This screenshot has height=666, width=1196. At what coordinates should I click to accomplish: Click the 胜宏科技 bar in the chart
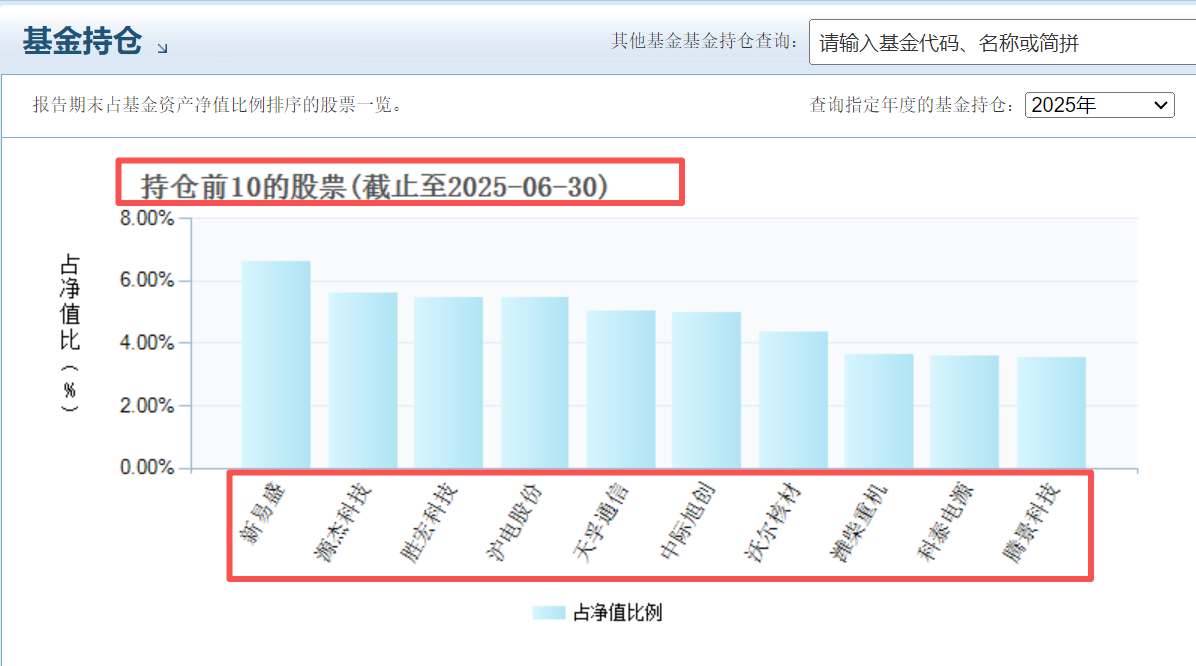point(448,382)
